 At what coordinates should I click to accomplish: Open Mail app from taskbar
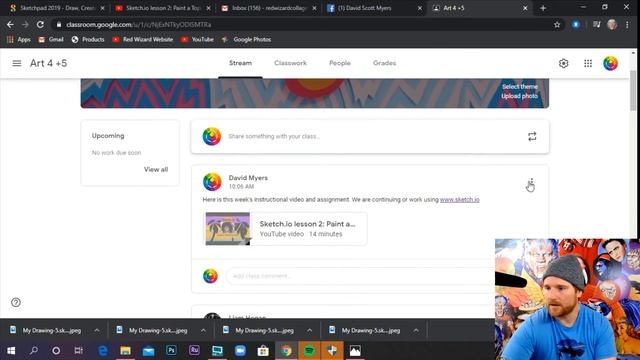pos(148,351)
